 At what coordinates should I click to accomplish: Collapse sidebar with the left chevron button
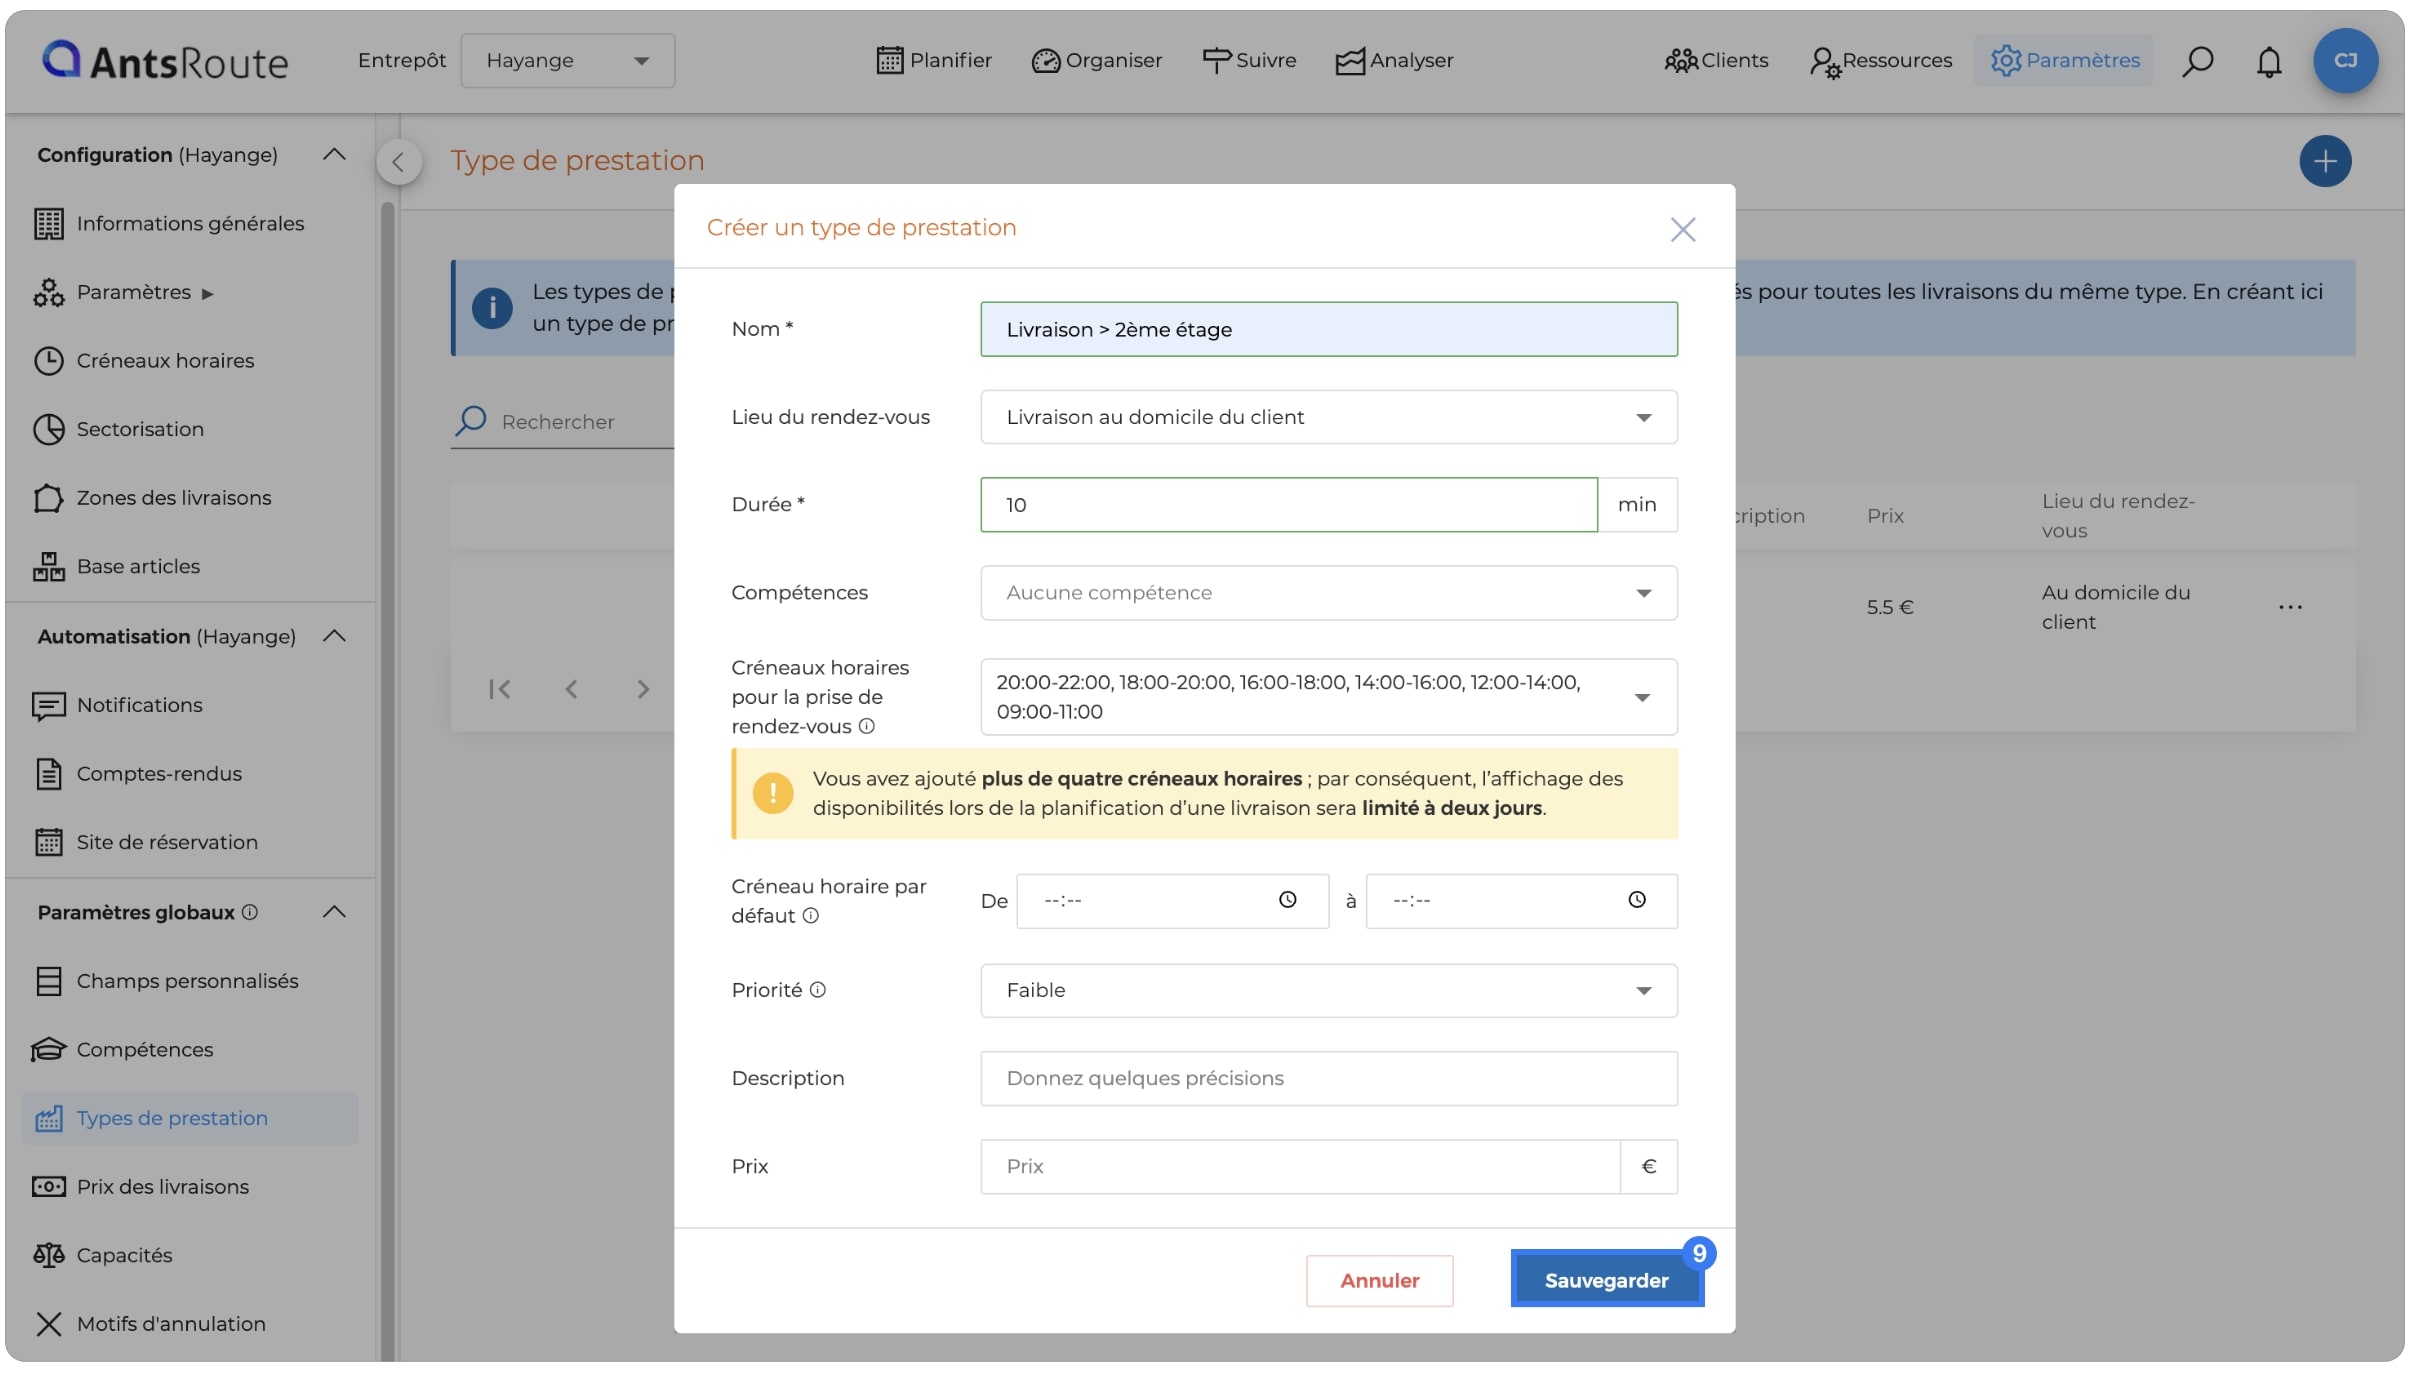399,162
